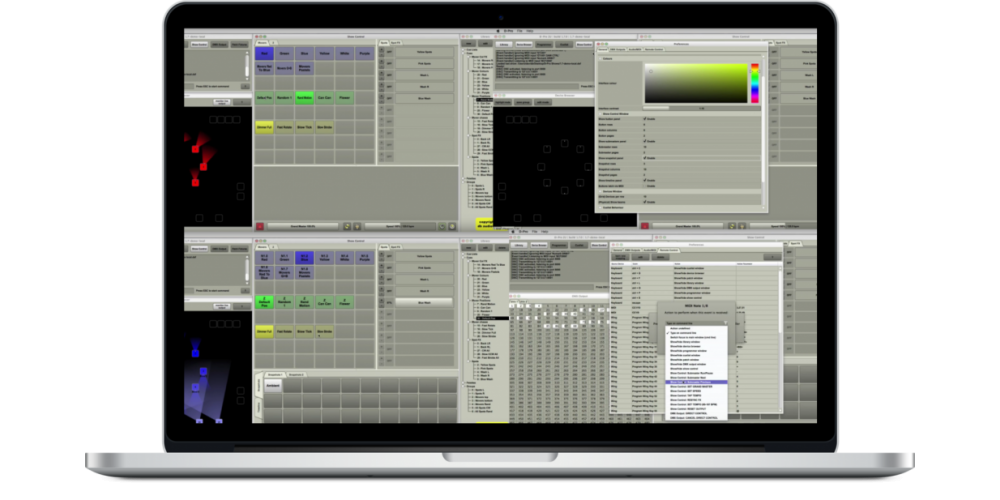Enable Buttons latch via MIDI checkbox
1000x500 pixels.
tap(645, 186)
